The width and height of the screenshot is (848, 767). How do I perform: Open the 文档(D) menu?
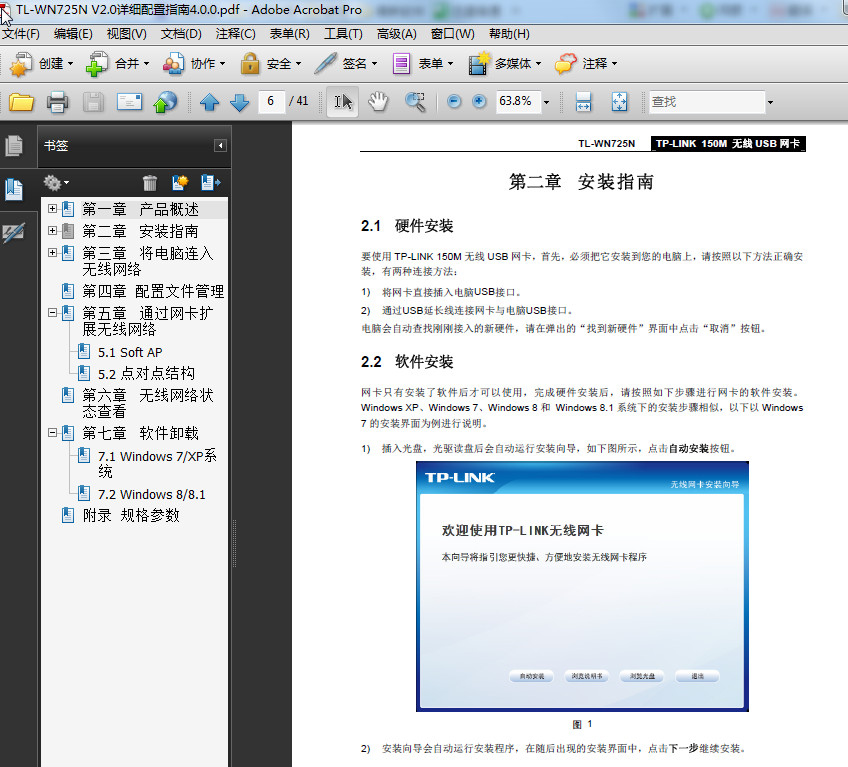pos(181,34)
